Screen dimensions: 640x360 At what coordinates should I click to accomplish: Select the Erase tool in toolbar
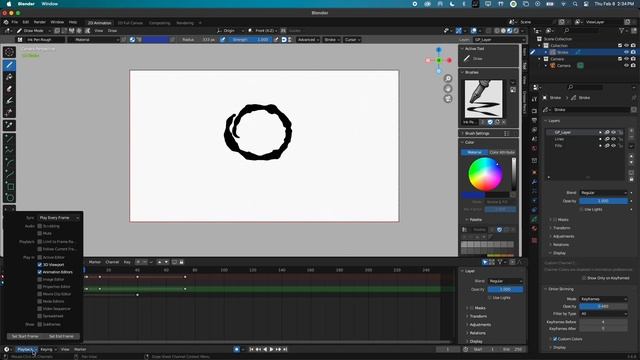click(x=9, y=89)
